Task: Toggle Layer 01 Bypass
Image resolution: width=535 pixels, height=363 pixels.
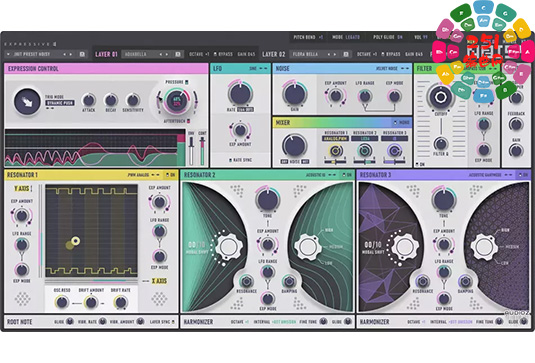Action: tap(223, 54)
